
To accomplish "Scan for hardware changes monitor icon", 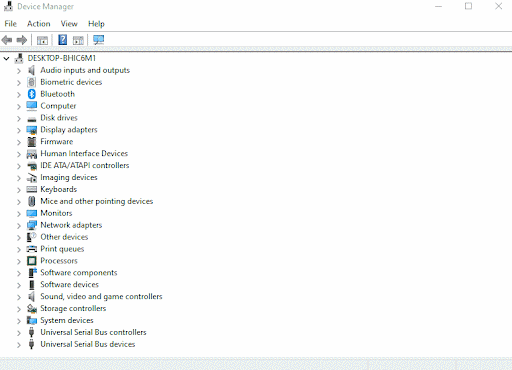I will (x=99, y=40).
